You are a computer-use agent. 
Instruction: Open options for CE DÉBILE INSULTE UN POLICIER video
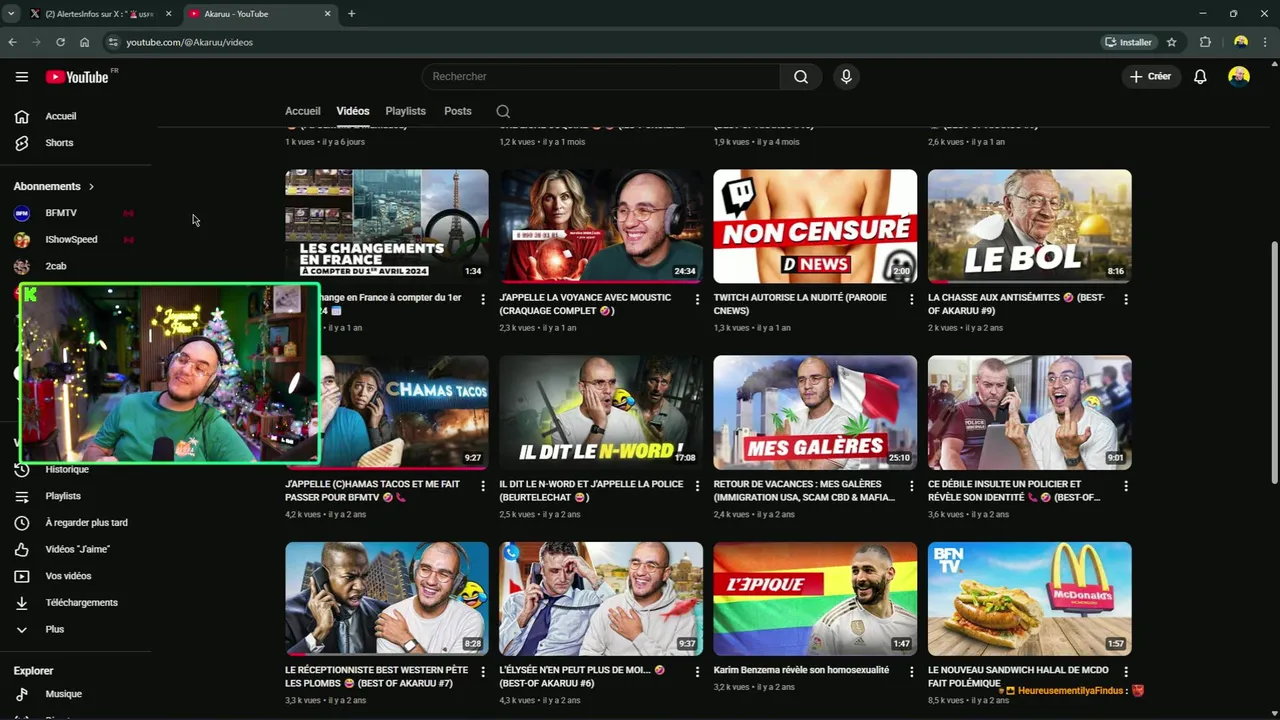(x=1125, y=486)
